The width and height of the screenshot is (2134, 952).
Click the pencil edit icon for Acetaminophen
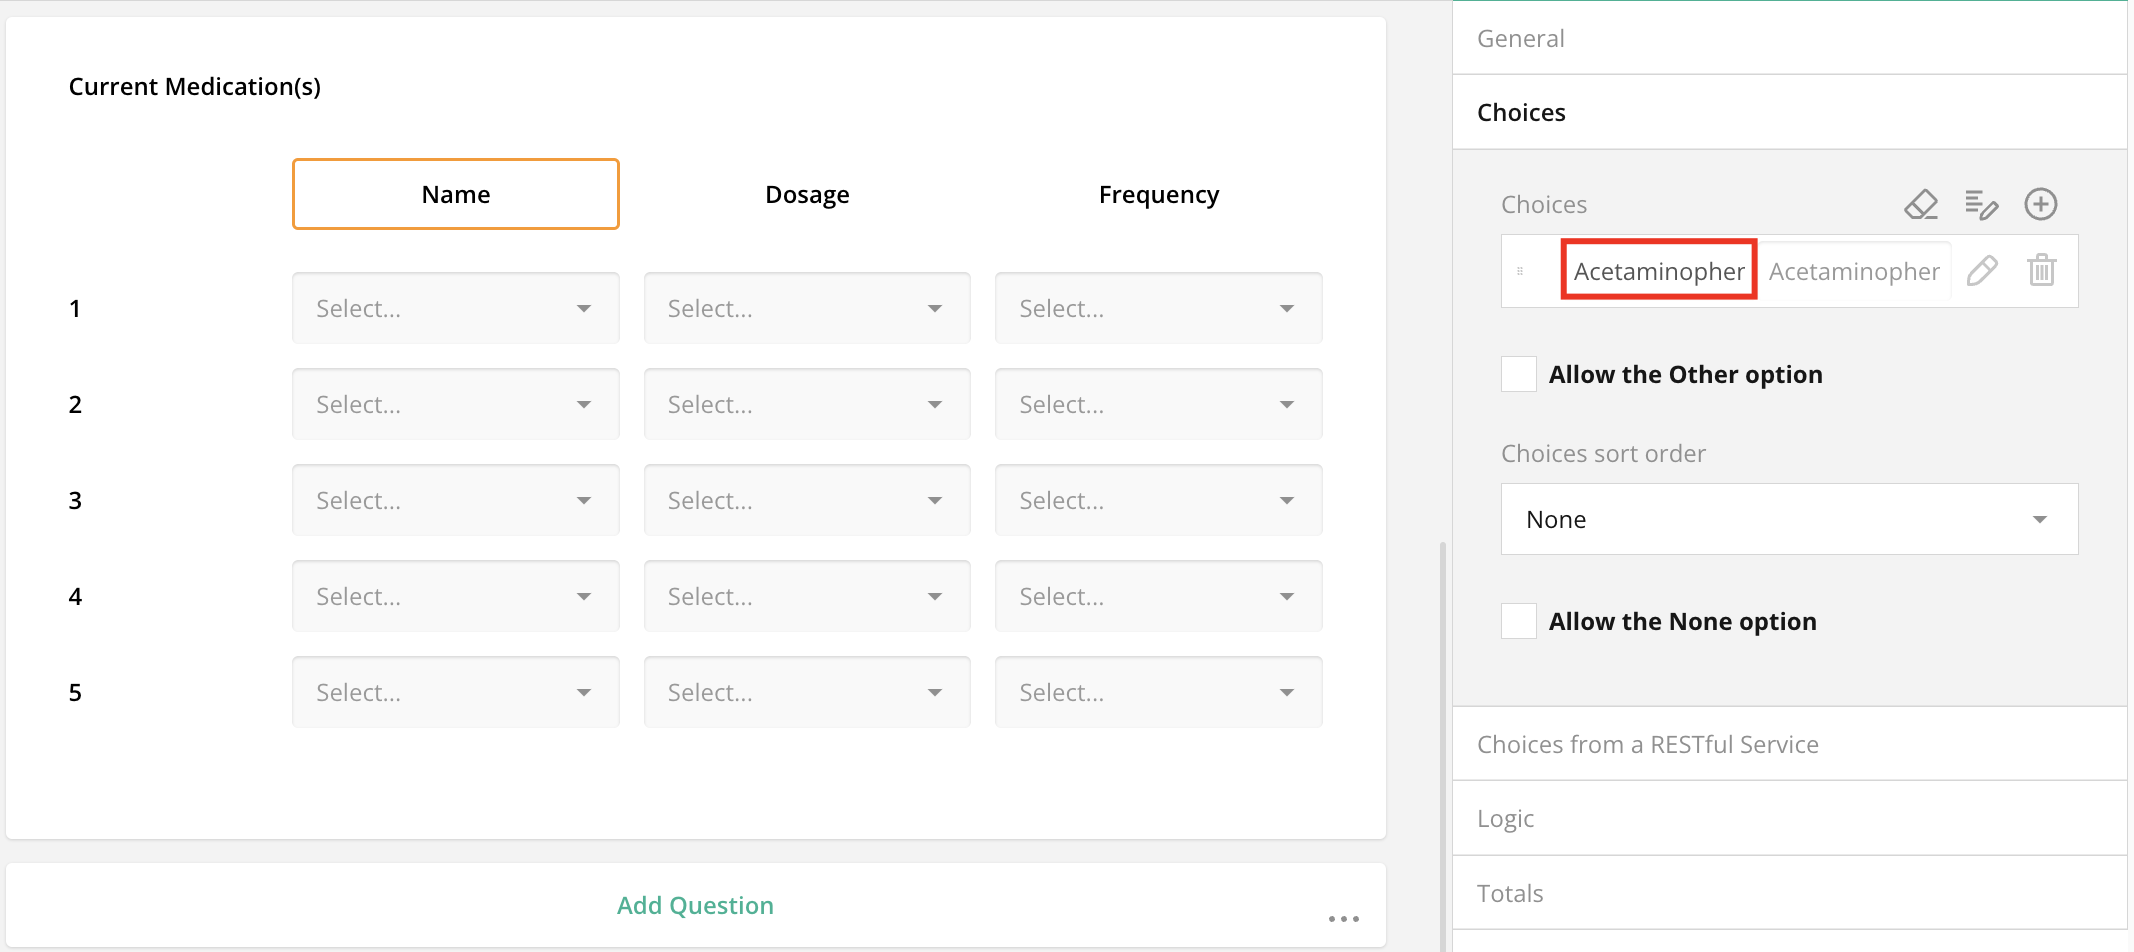(x=1982, y=271)
